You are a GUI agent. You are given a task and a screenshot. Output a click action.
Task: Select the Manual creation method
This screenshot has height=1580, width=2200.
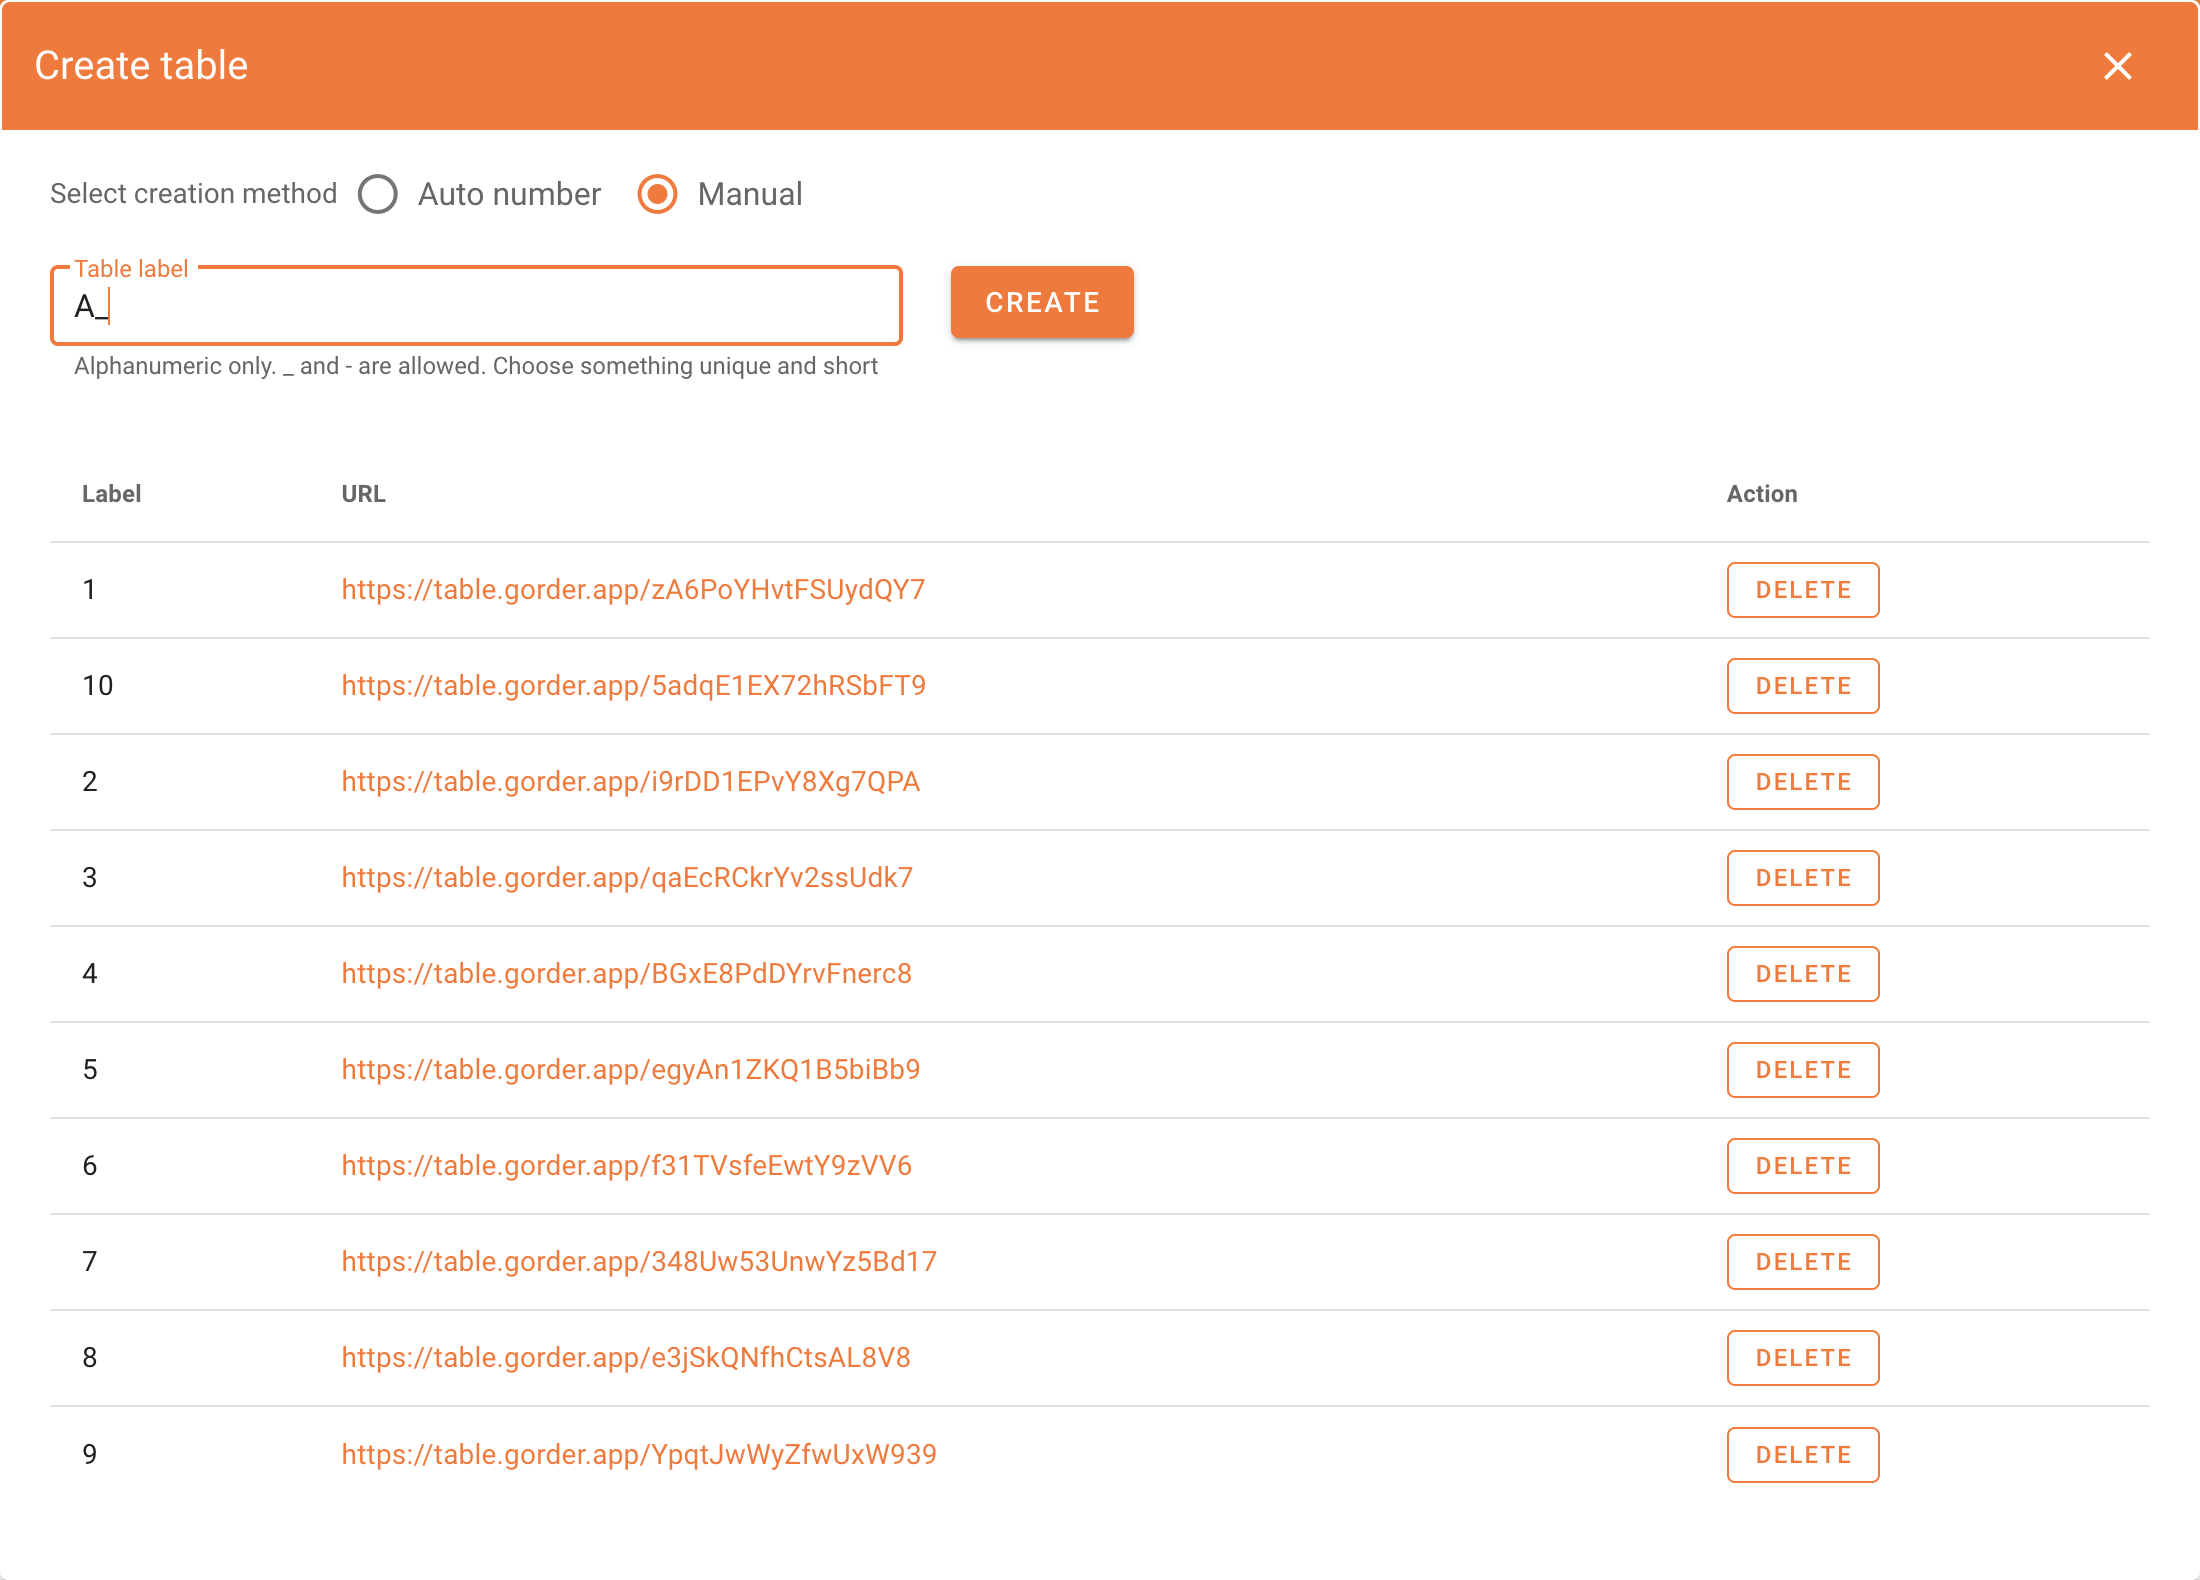pyautogui.click(x=658, y=194)
